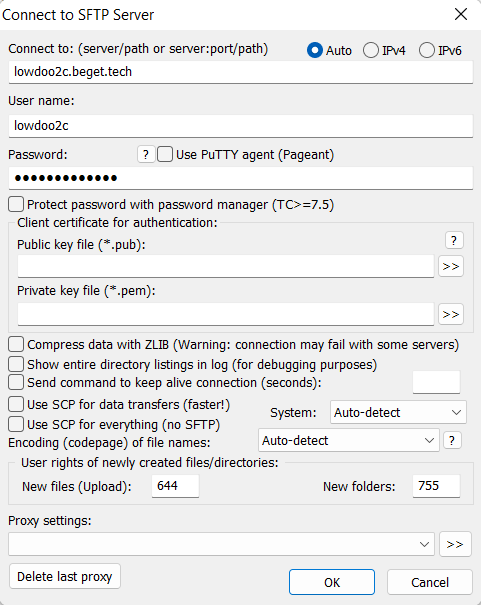481x605 pixels.
Task: Expand the Proxy settings dropdown
Action: click(x=221, y=544)
